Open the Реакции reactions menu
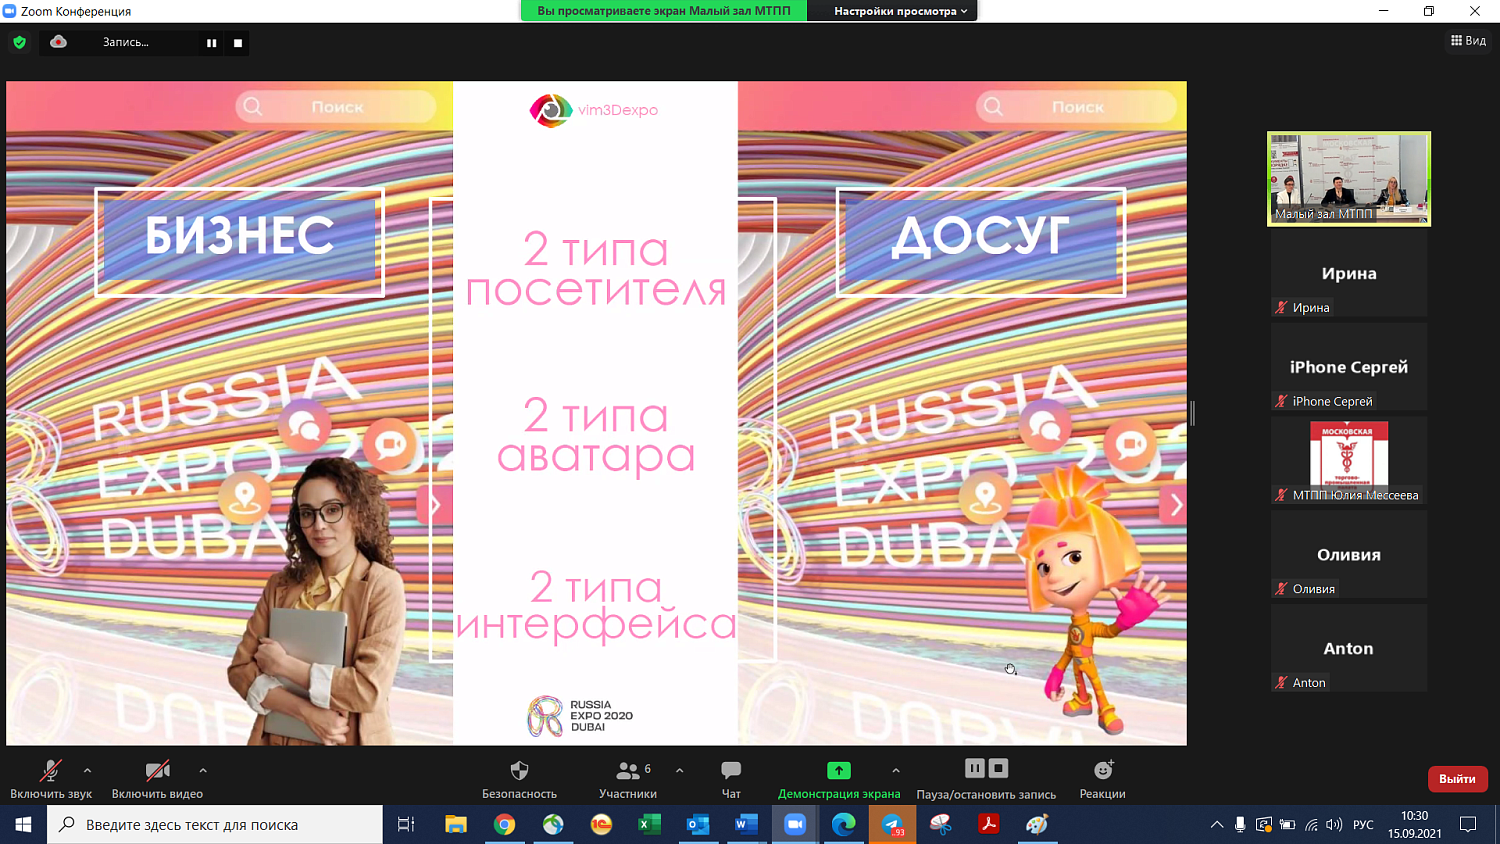Image resolution: width=1500 pixels, height=844 pixels. coord(1102,779)
